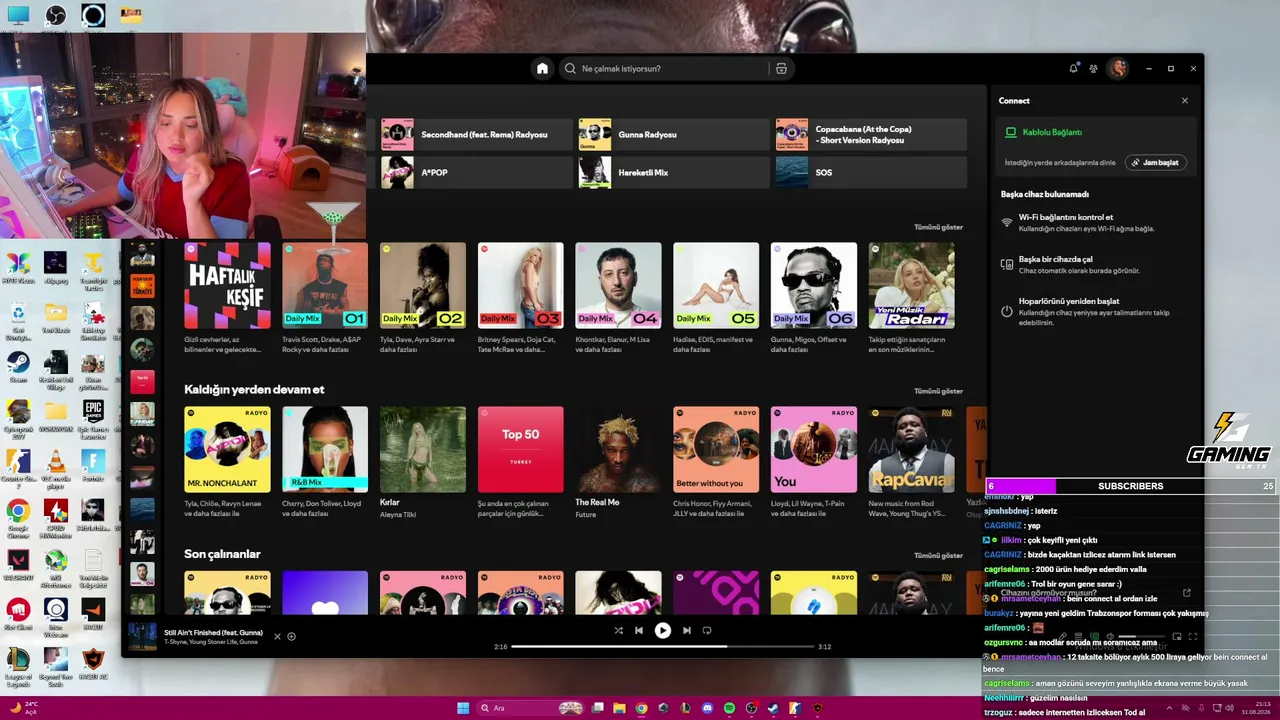Add current song to Liked Songs
Image resolution: width=1280 pixels, height=720 pixels.
[291, 636]
